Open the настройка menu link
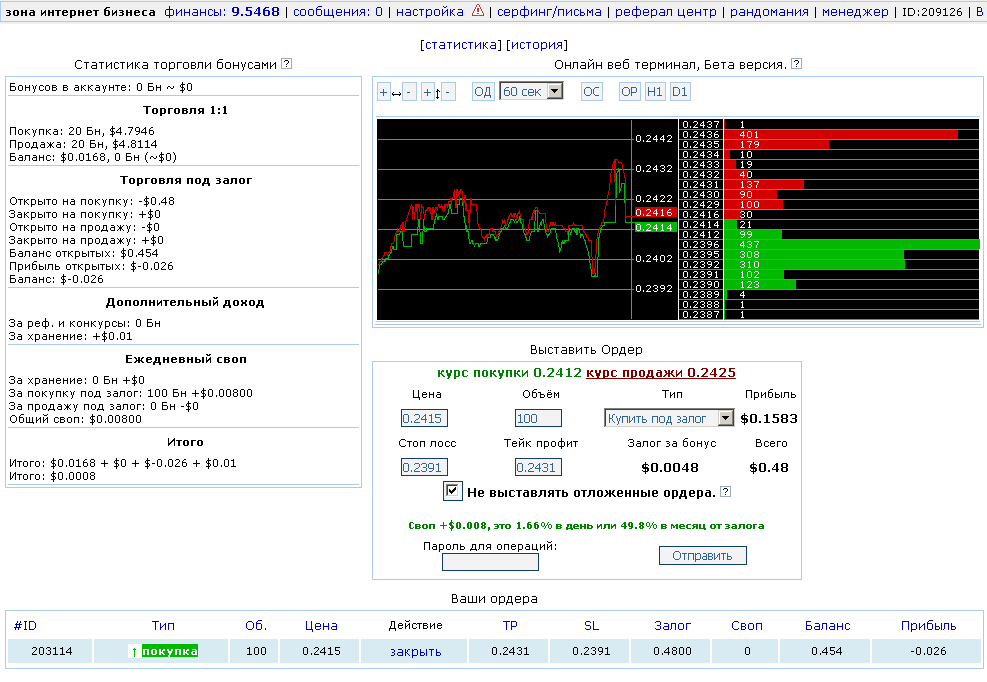This screenshot has width=987, height=682. click(x=429, y=11)
